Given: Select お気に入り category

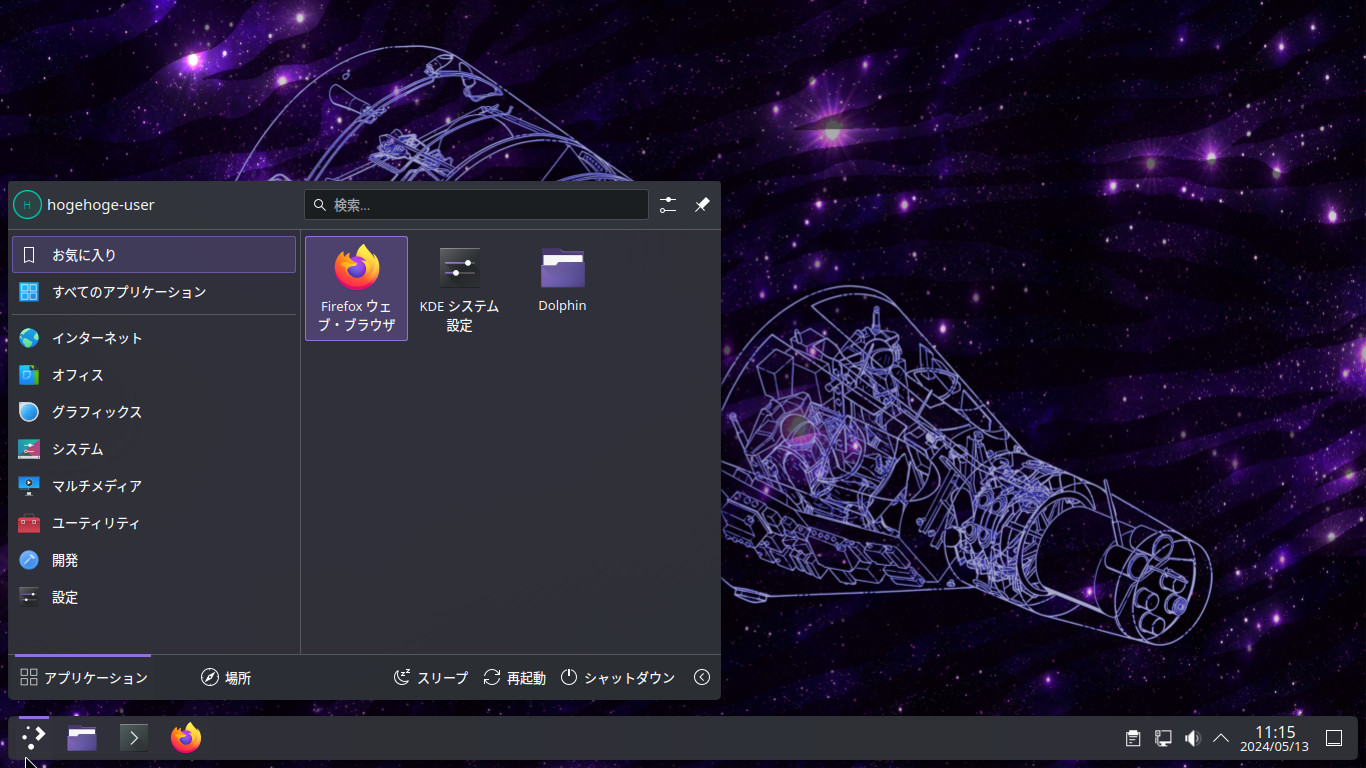Looking at the screenshot, I should 154,255.
